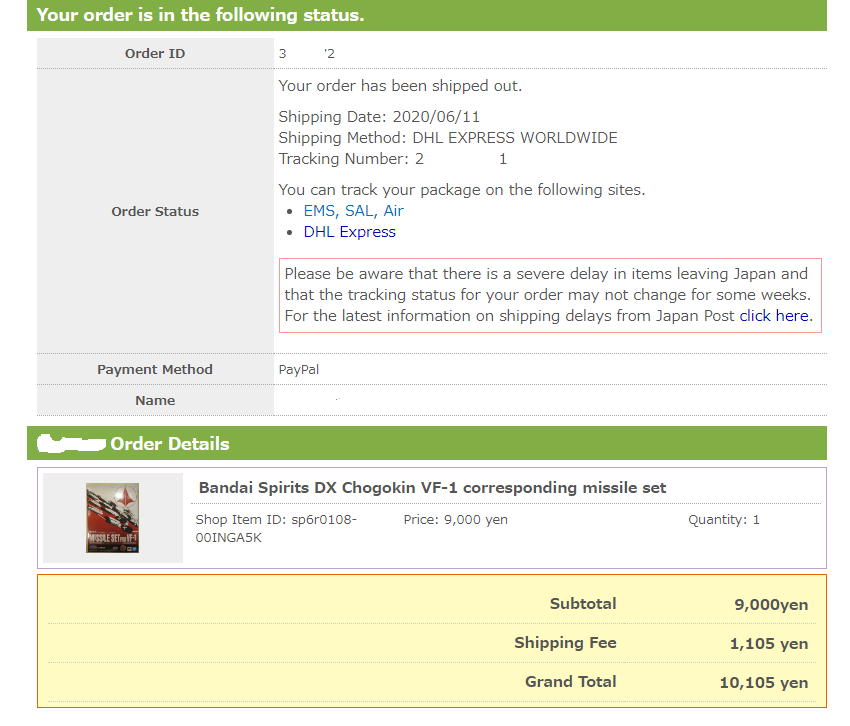850x726 pixels.
Task: Click the 'You can track your package' sentence
Action: 462,190
